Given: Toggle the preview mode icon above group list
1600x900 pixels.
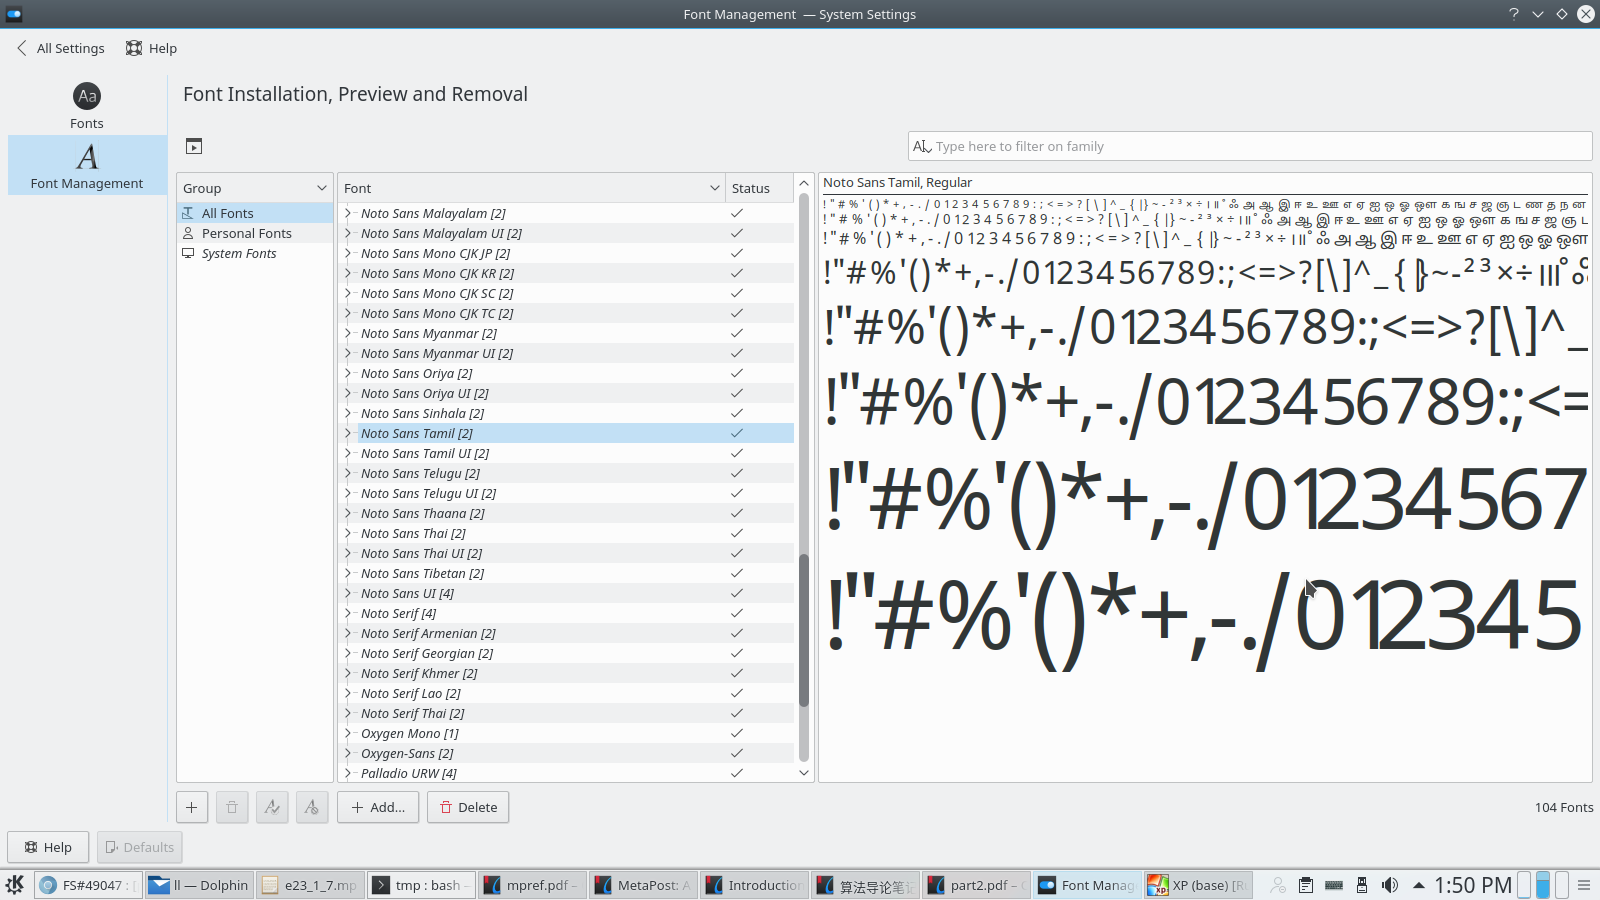Looking at the screenshot, I should [194, 147].
